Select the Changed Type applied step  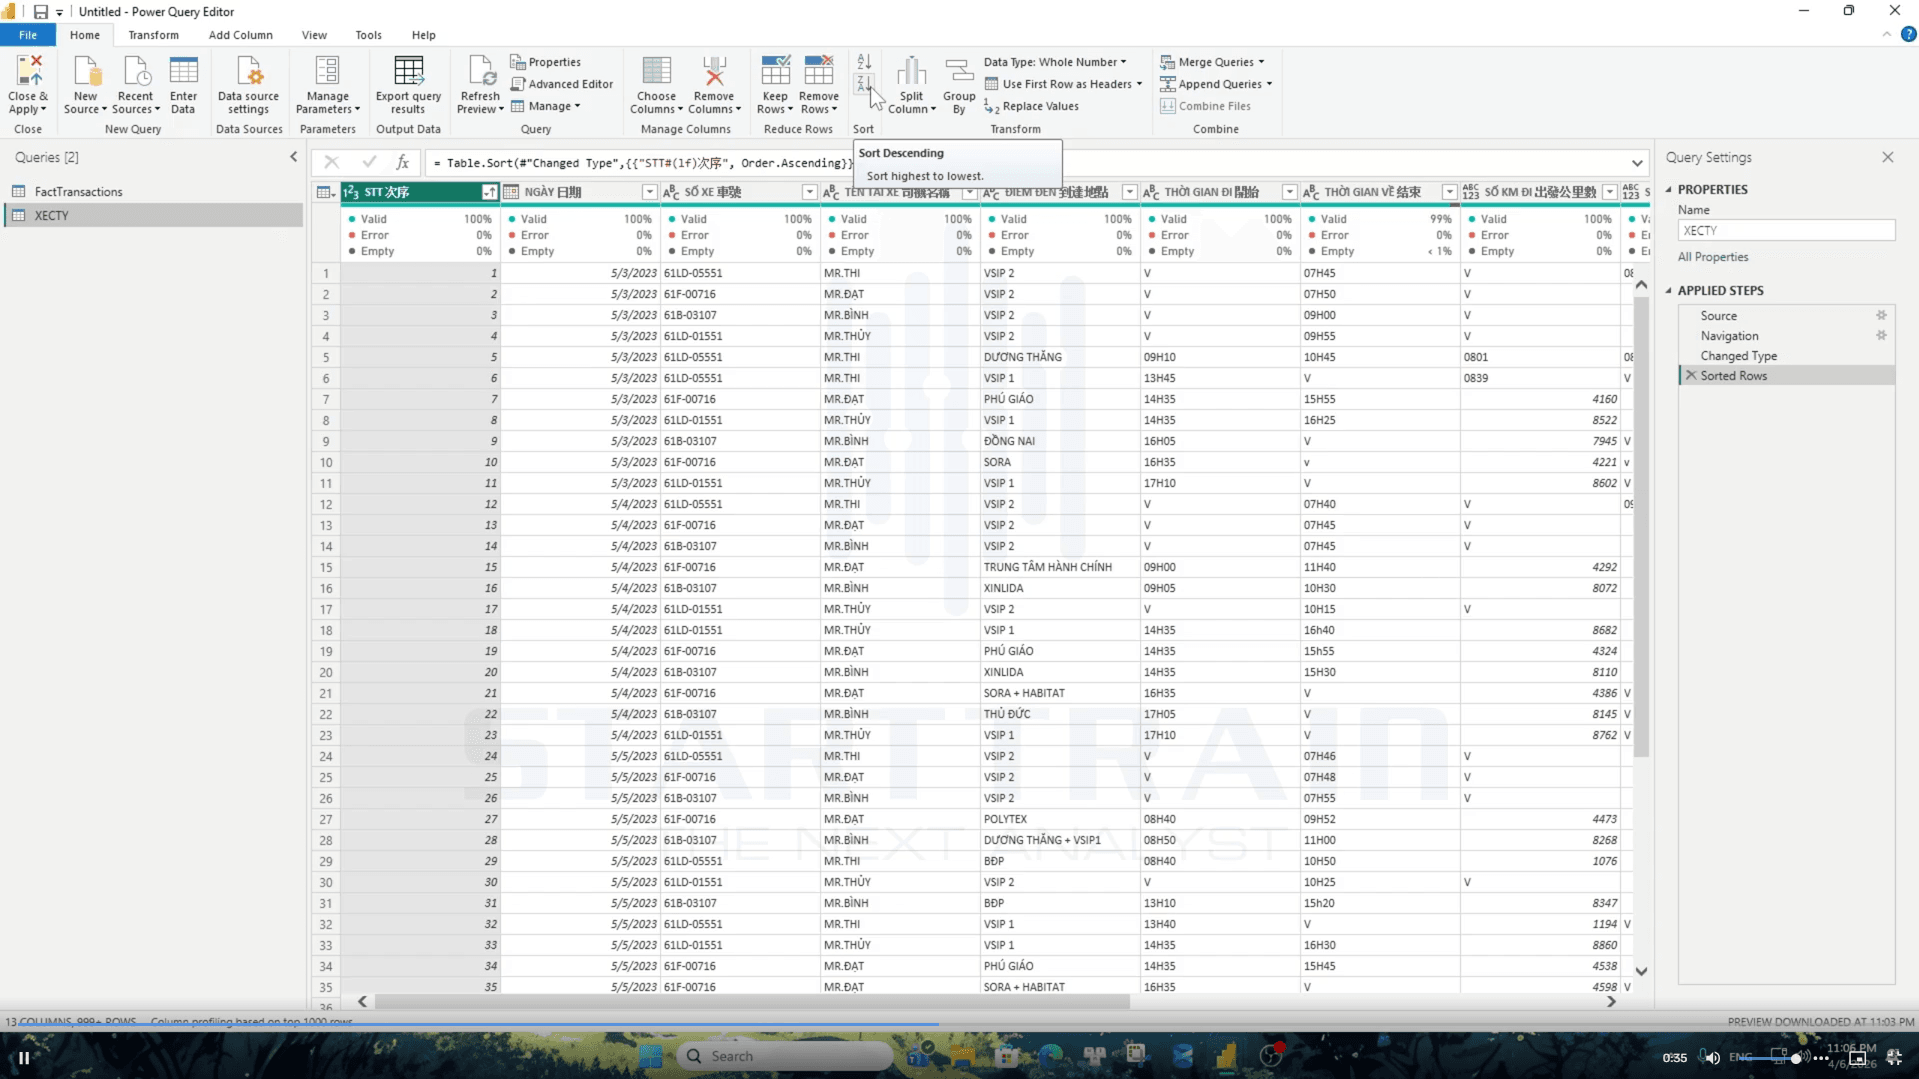pos(1738,356)
